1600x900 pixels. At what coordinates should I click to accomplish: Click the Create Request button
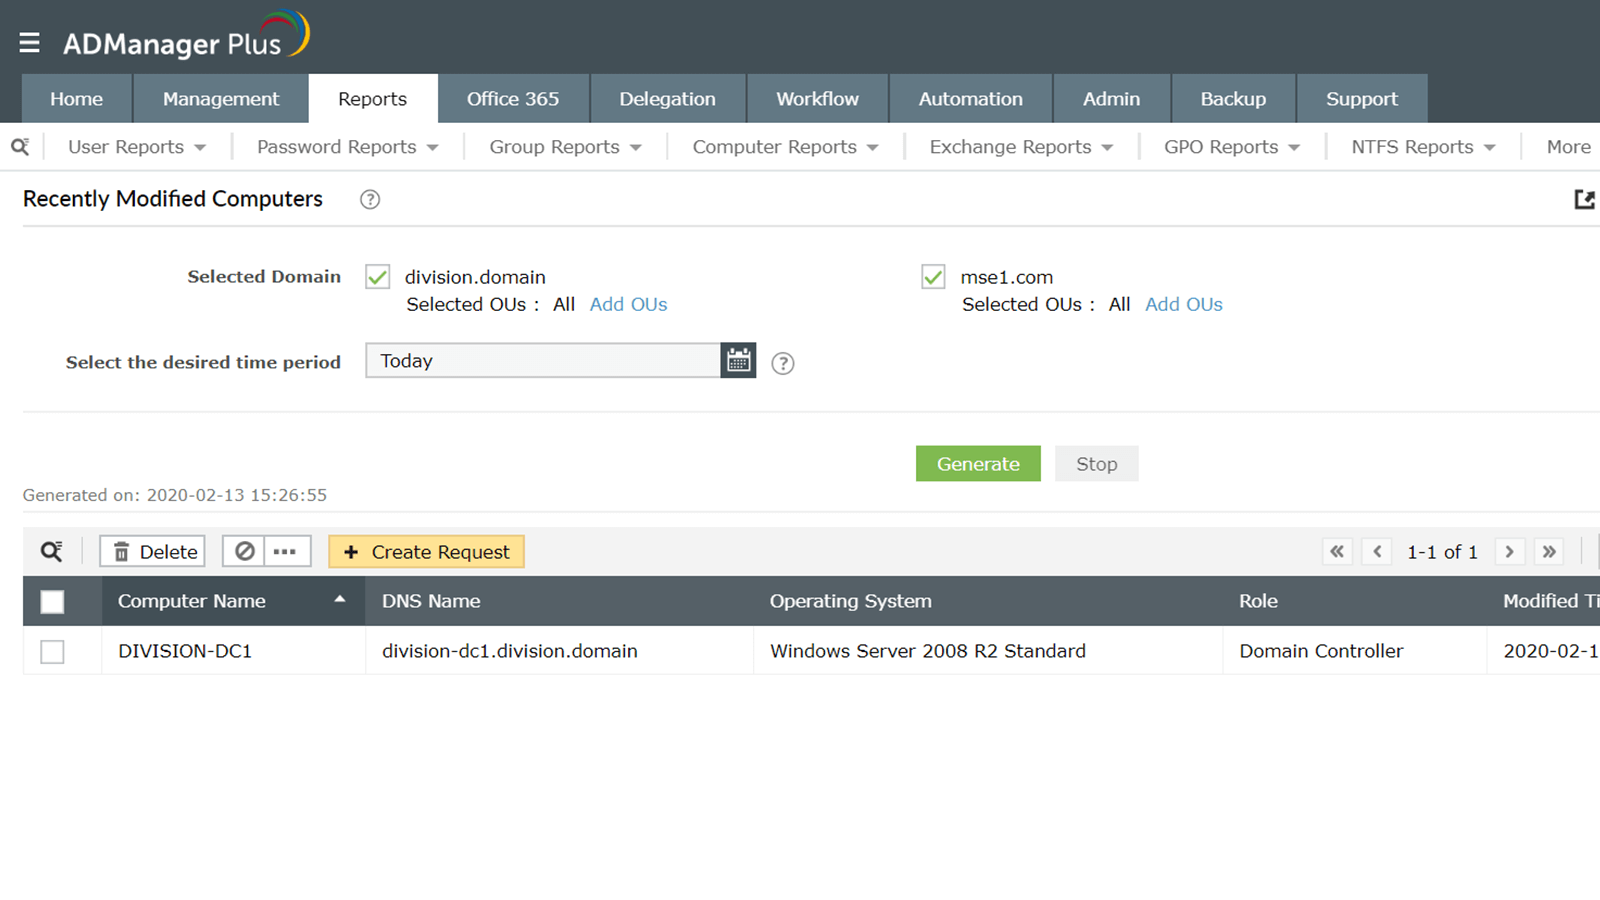[x=426, y=551]
